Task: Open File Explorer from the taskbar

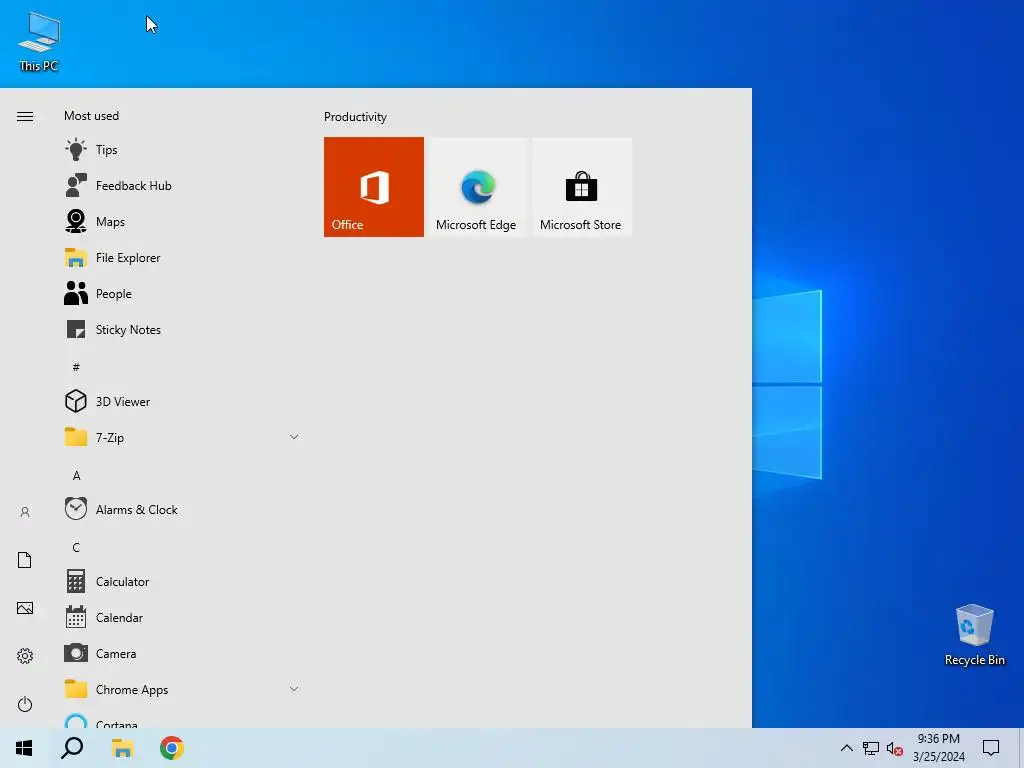Action: click(122, 748)
